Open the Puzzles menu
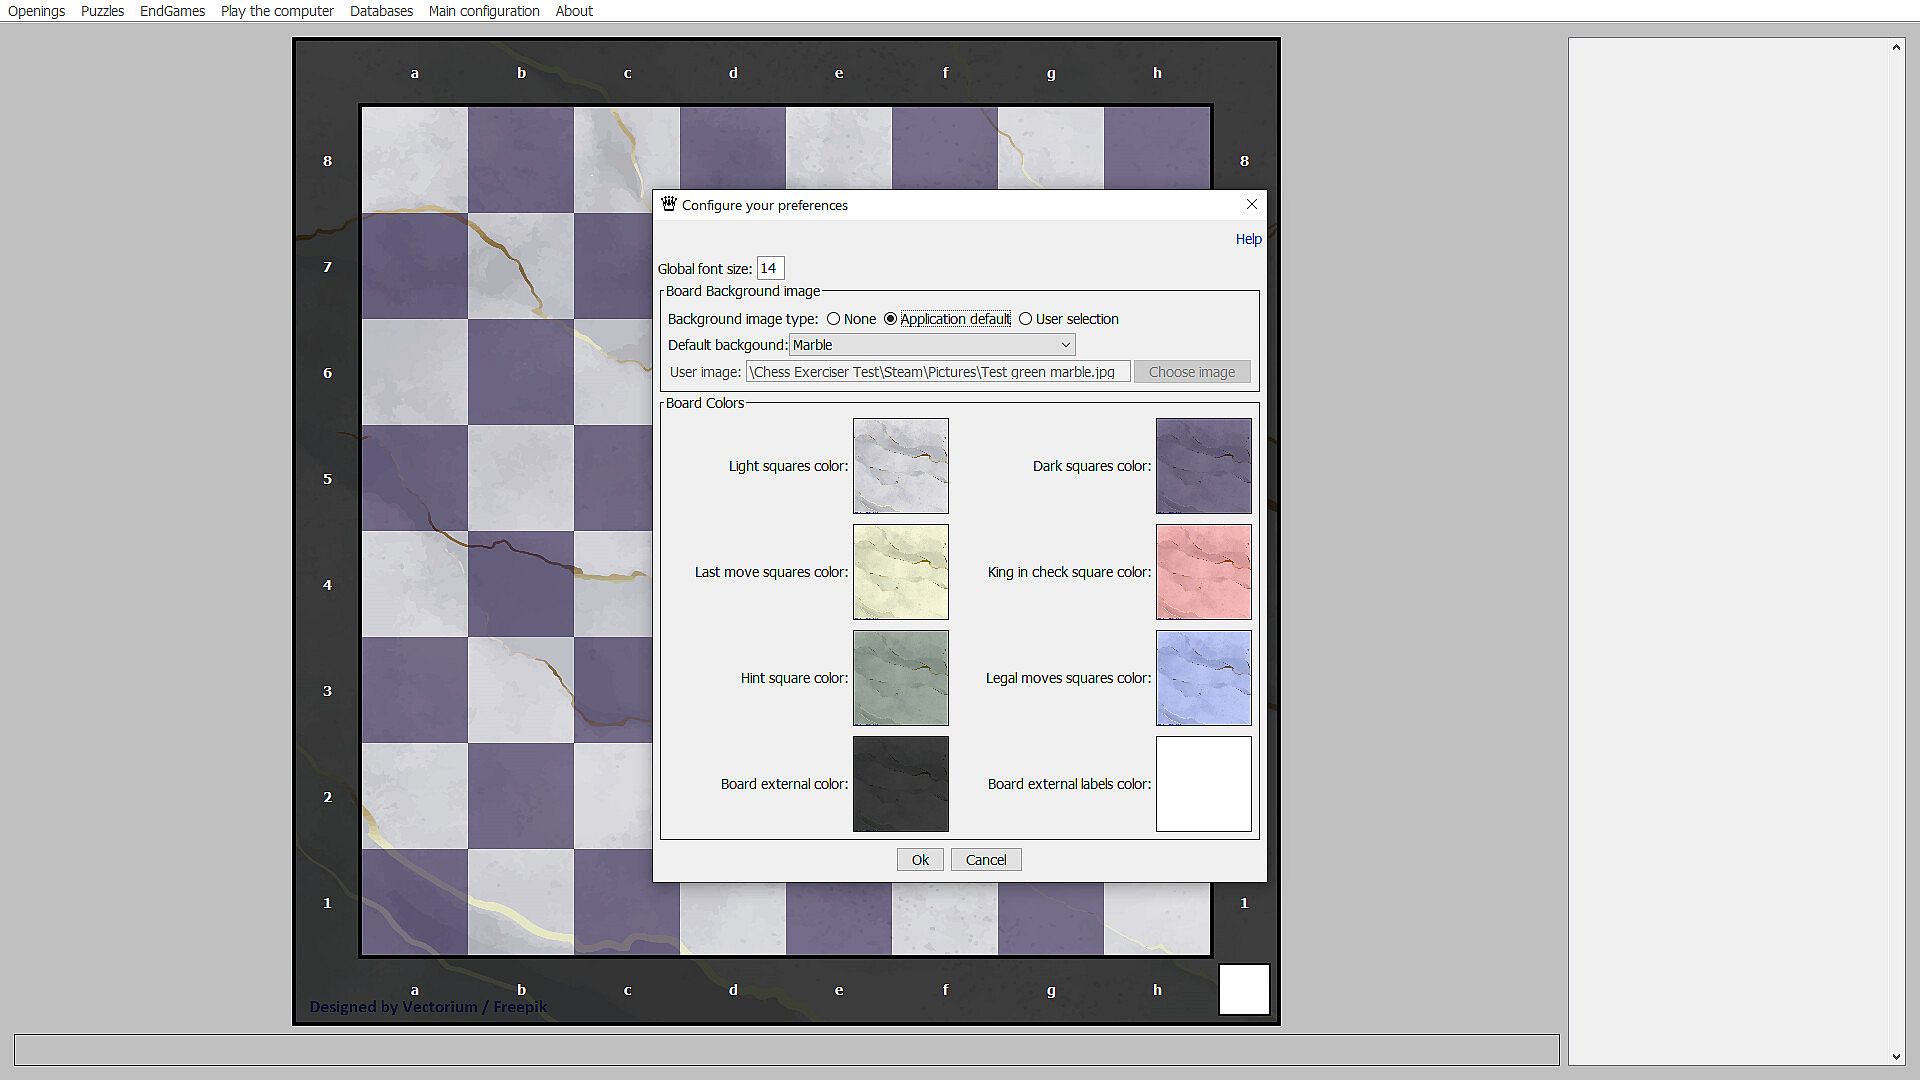 point(102,11)
